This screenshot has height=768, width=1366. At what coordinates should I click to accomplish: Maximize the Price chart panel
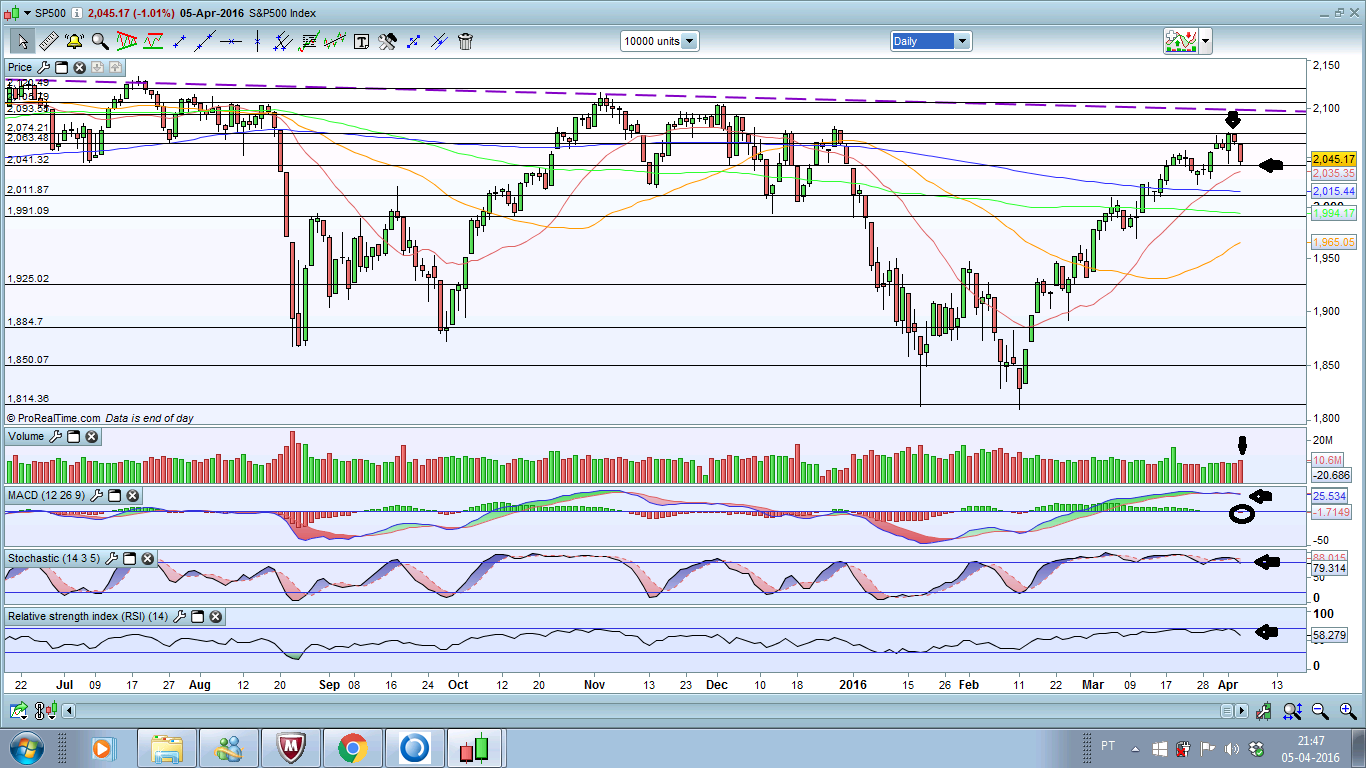point(61,67)
